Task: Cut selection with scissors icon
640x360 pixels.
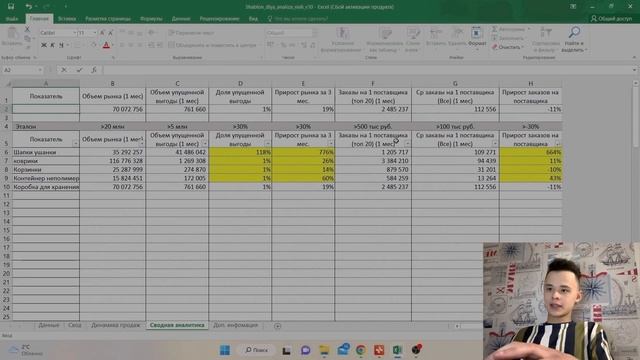Action: [x=27, y=29]
